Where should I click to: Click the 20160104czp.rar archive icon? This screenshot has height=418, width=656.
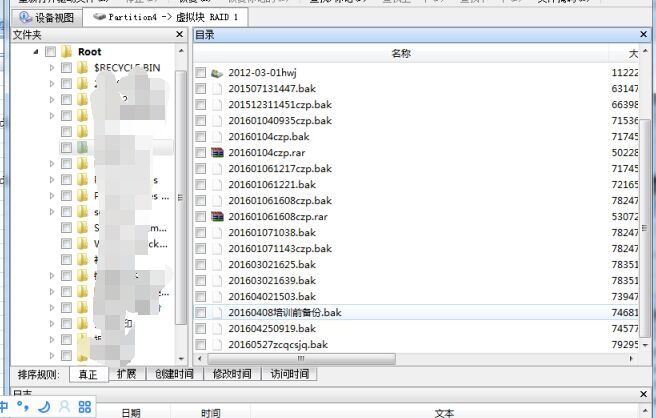[x=217, y=152]
